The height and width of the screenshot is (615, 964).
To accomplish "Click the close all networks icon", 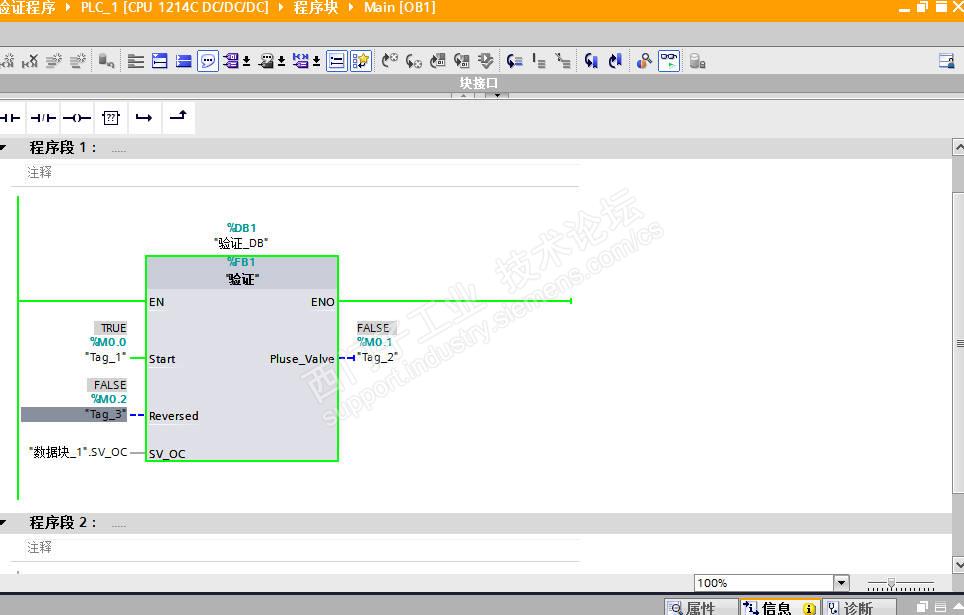I will [x=183, y=61].
